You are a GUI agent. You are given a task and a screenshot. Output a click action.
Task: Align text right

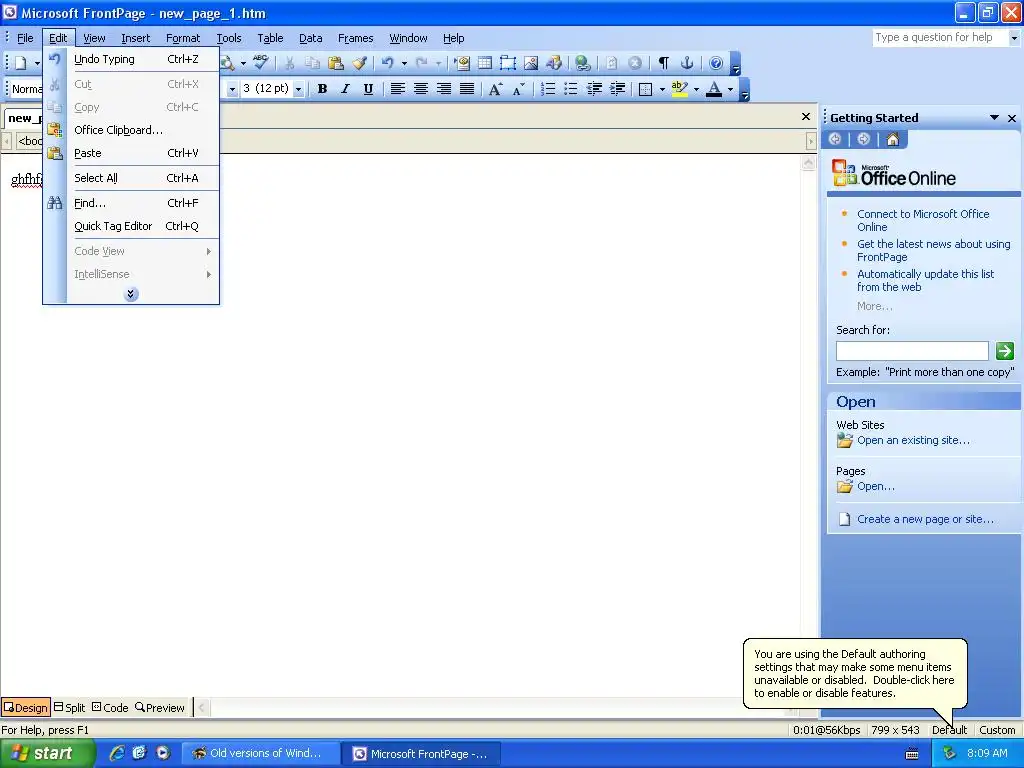pos(443,89)
